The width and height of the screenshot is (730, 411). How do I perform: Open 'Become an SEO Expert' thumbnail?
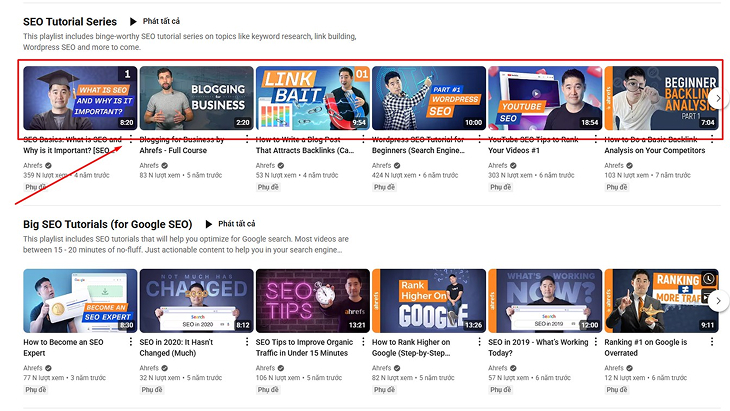click(80, 301)
